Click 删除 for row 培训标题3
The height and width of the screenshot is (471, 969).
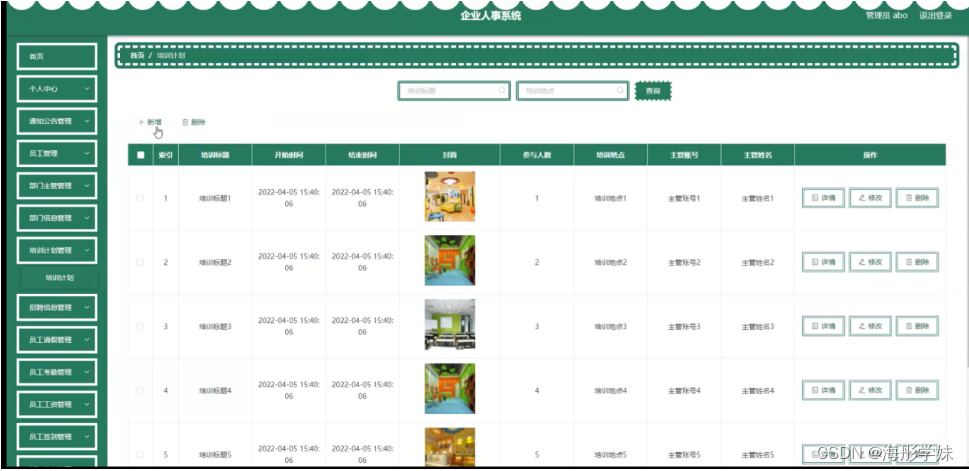(x=917, y=326)
